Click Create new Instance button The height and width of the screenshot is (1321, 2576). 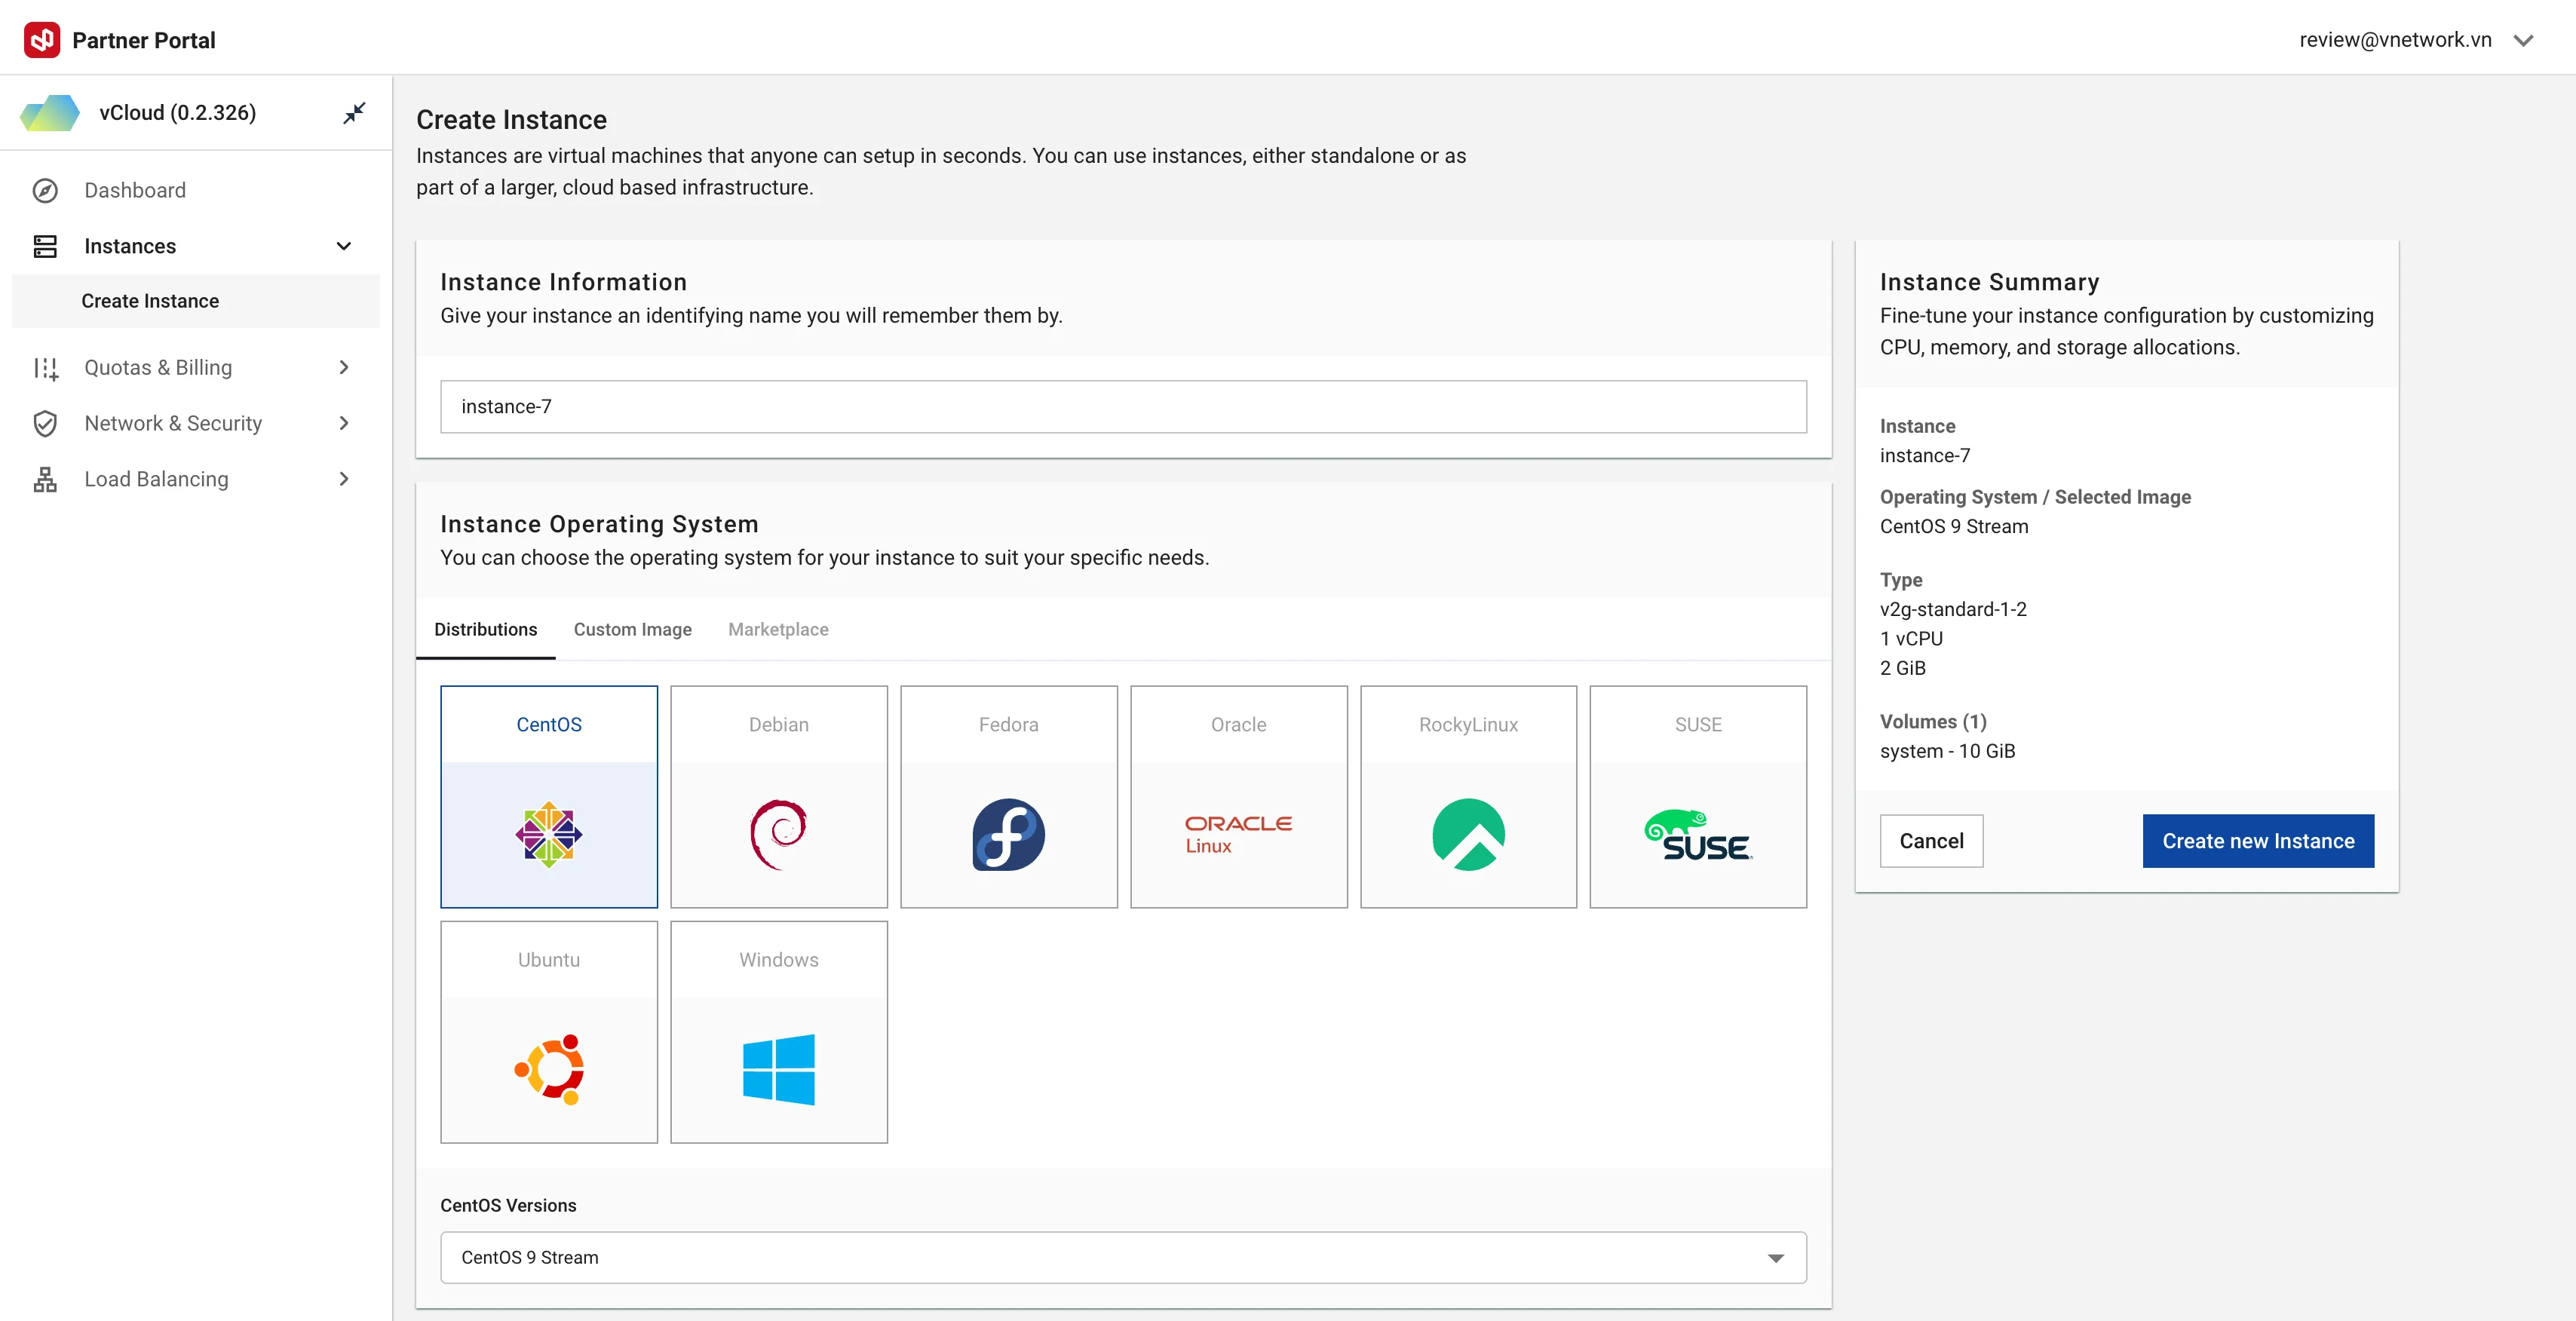2258,841
